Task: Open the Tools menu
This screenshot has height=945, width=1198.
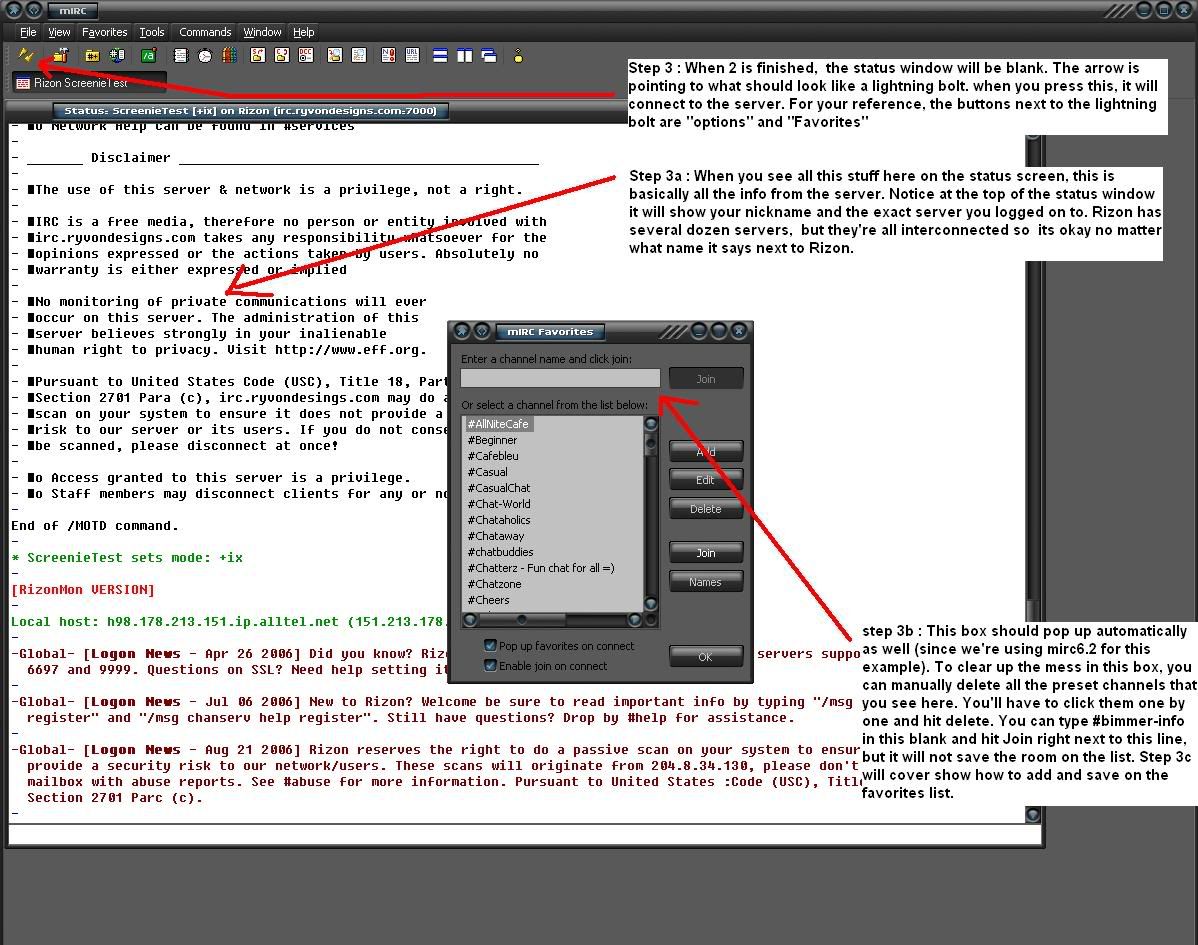Action: pos(151,32)
